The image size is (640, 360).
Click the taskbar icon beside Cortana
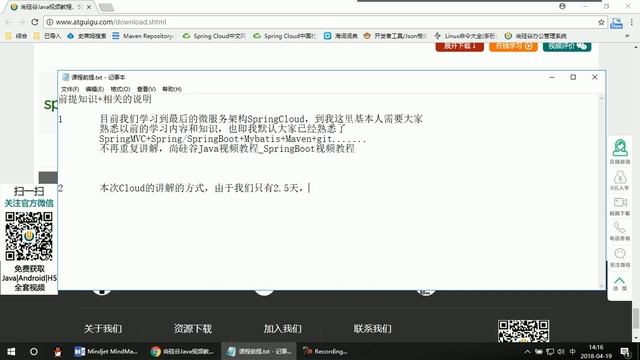click(58, 351)
